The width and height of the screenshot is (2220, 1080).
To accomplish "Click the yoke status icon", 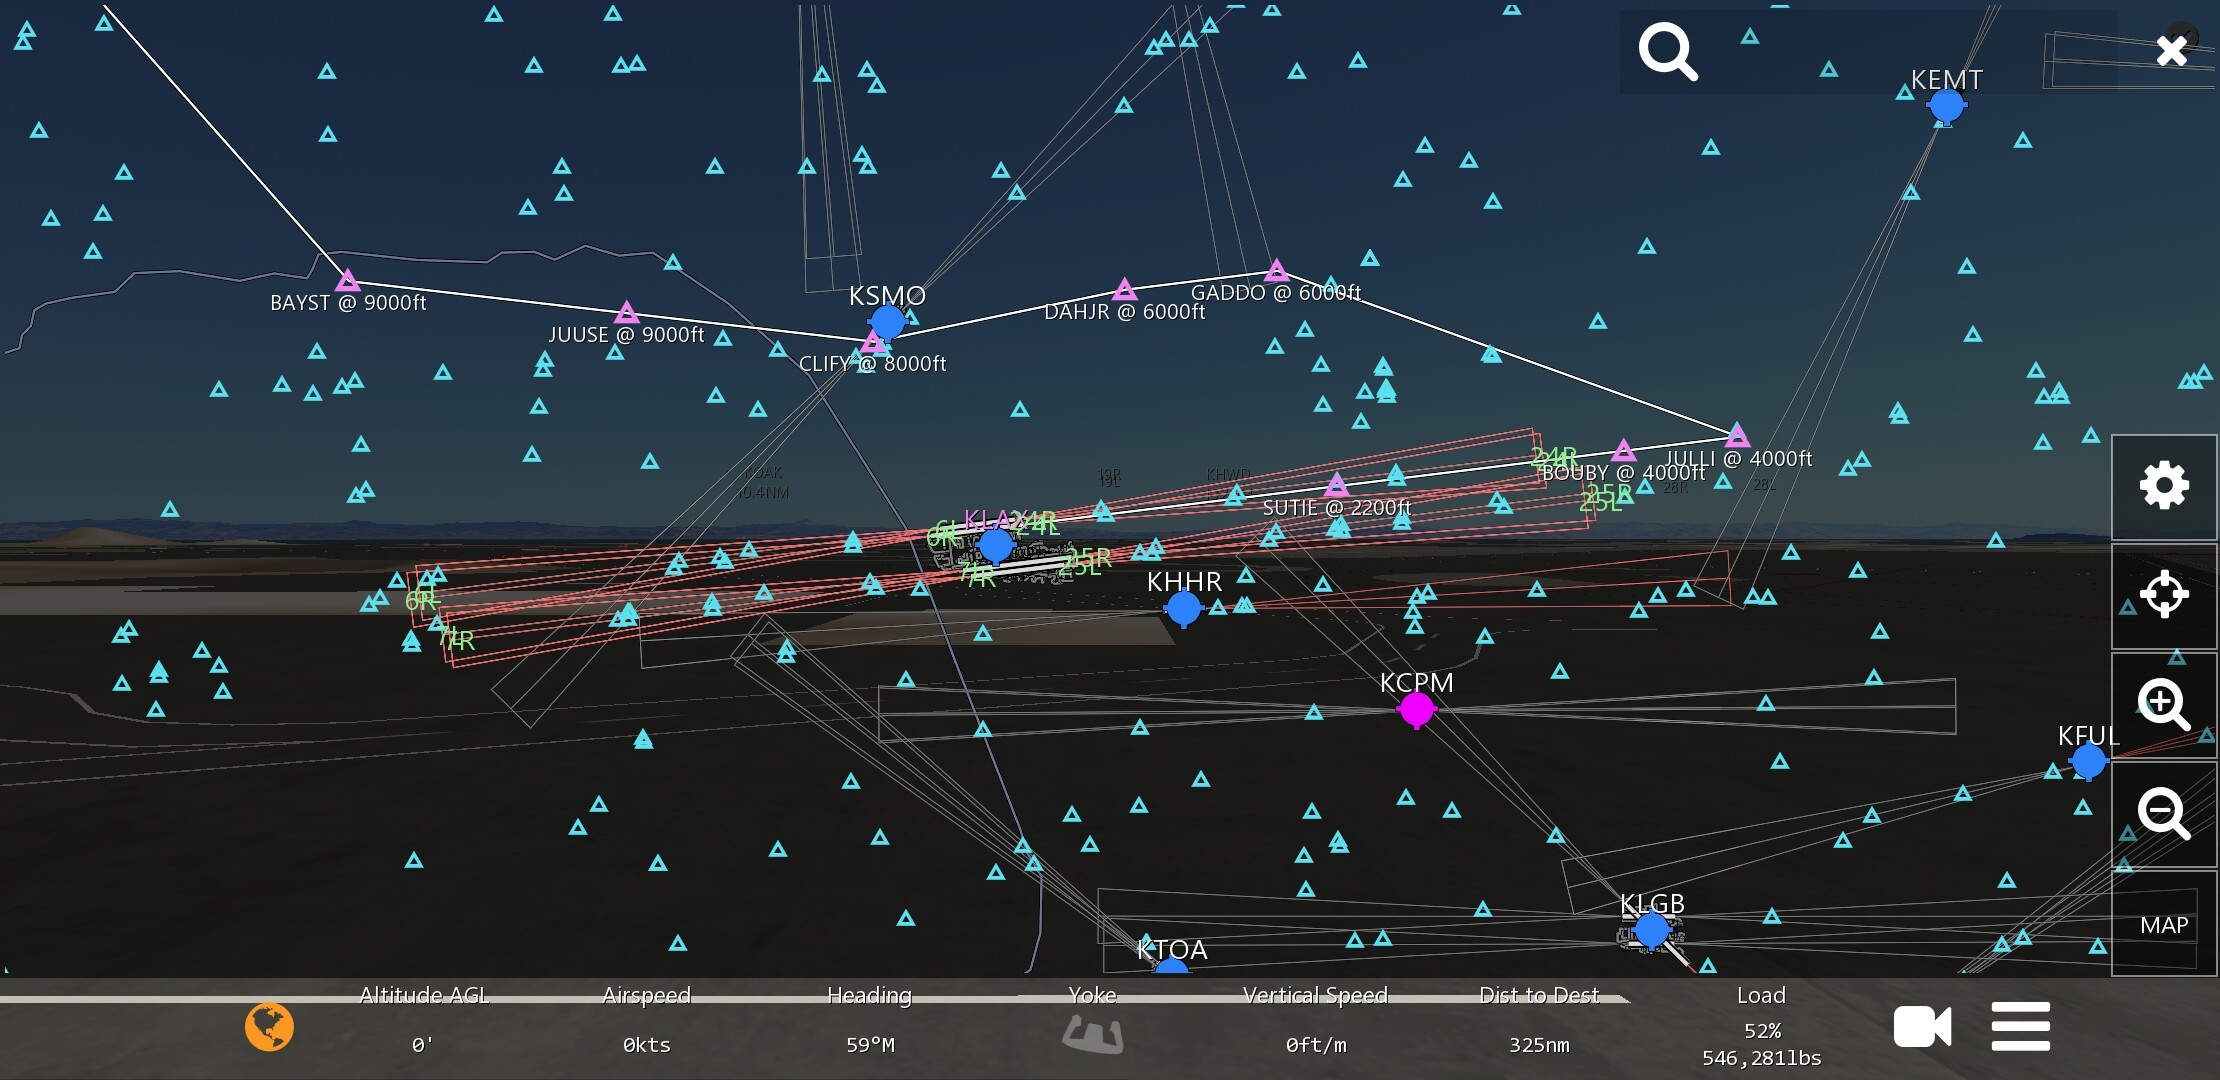I will (1092, 1033).
